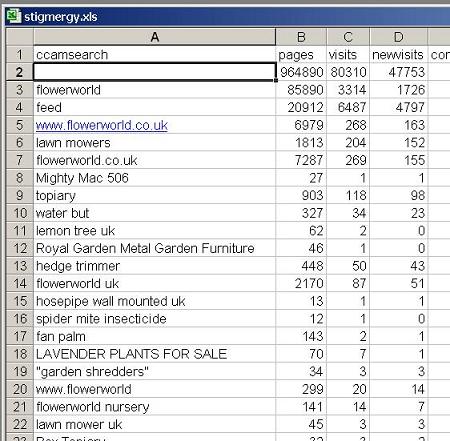The width and height of the screenshot is (450, 441).
Task: Select the pages value 2170
Action: (301, 284)
